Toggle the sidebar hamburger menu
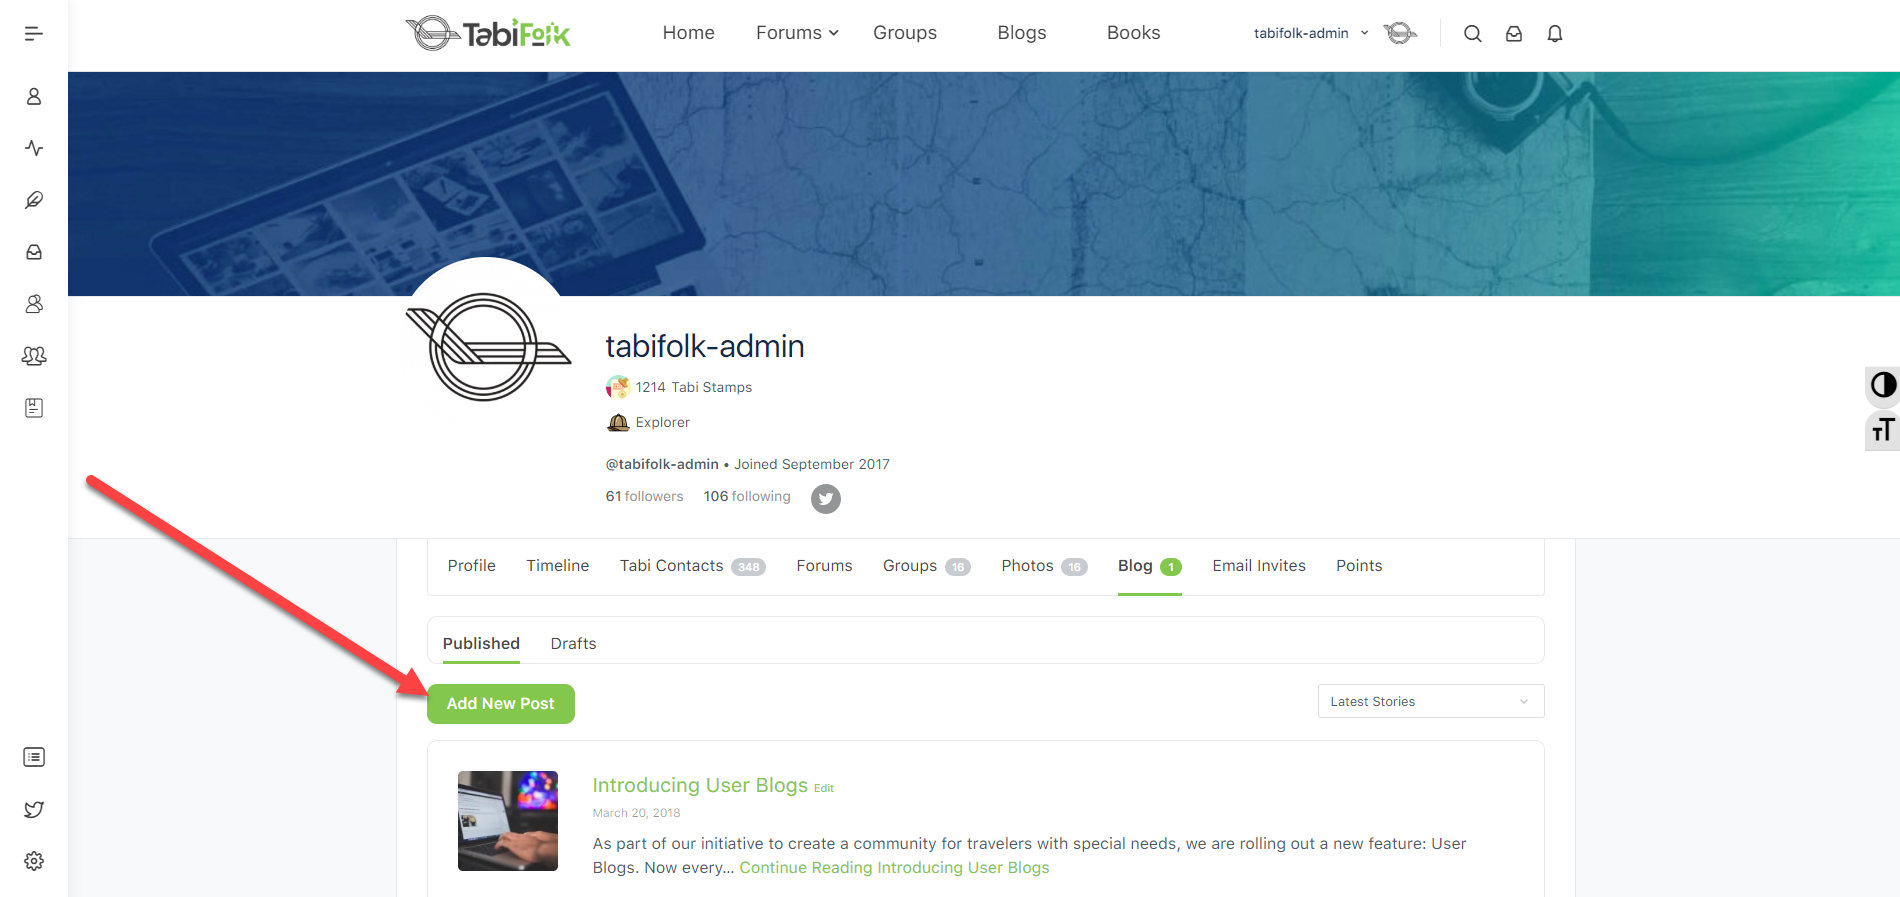 pyautogui.click(x=34, y=33)
